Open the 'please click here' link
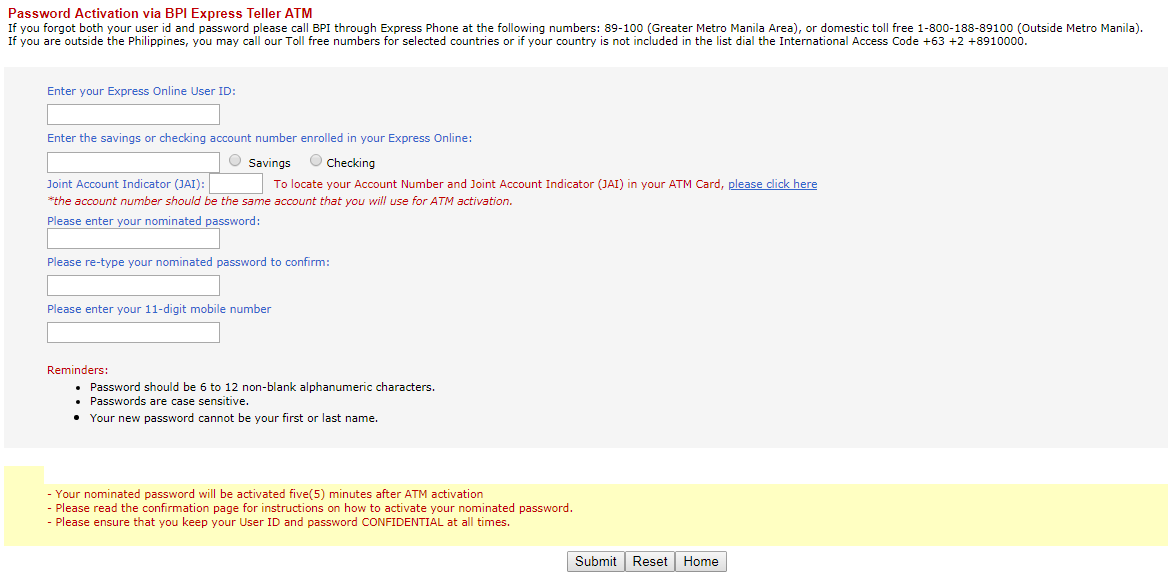Viewport: 1168px width, 580px height. point(772,183)
